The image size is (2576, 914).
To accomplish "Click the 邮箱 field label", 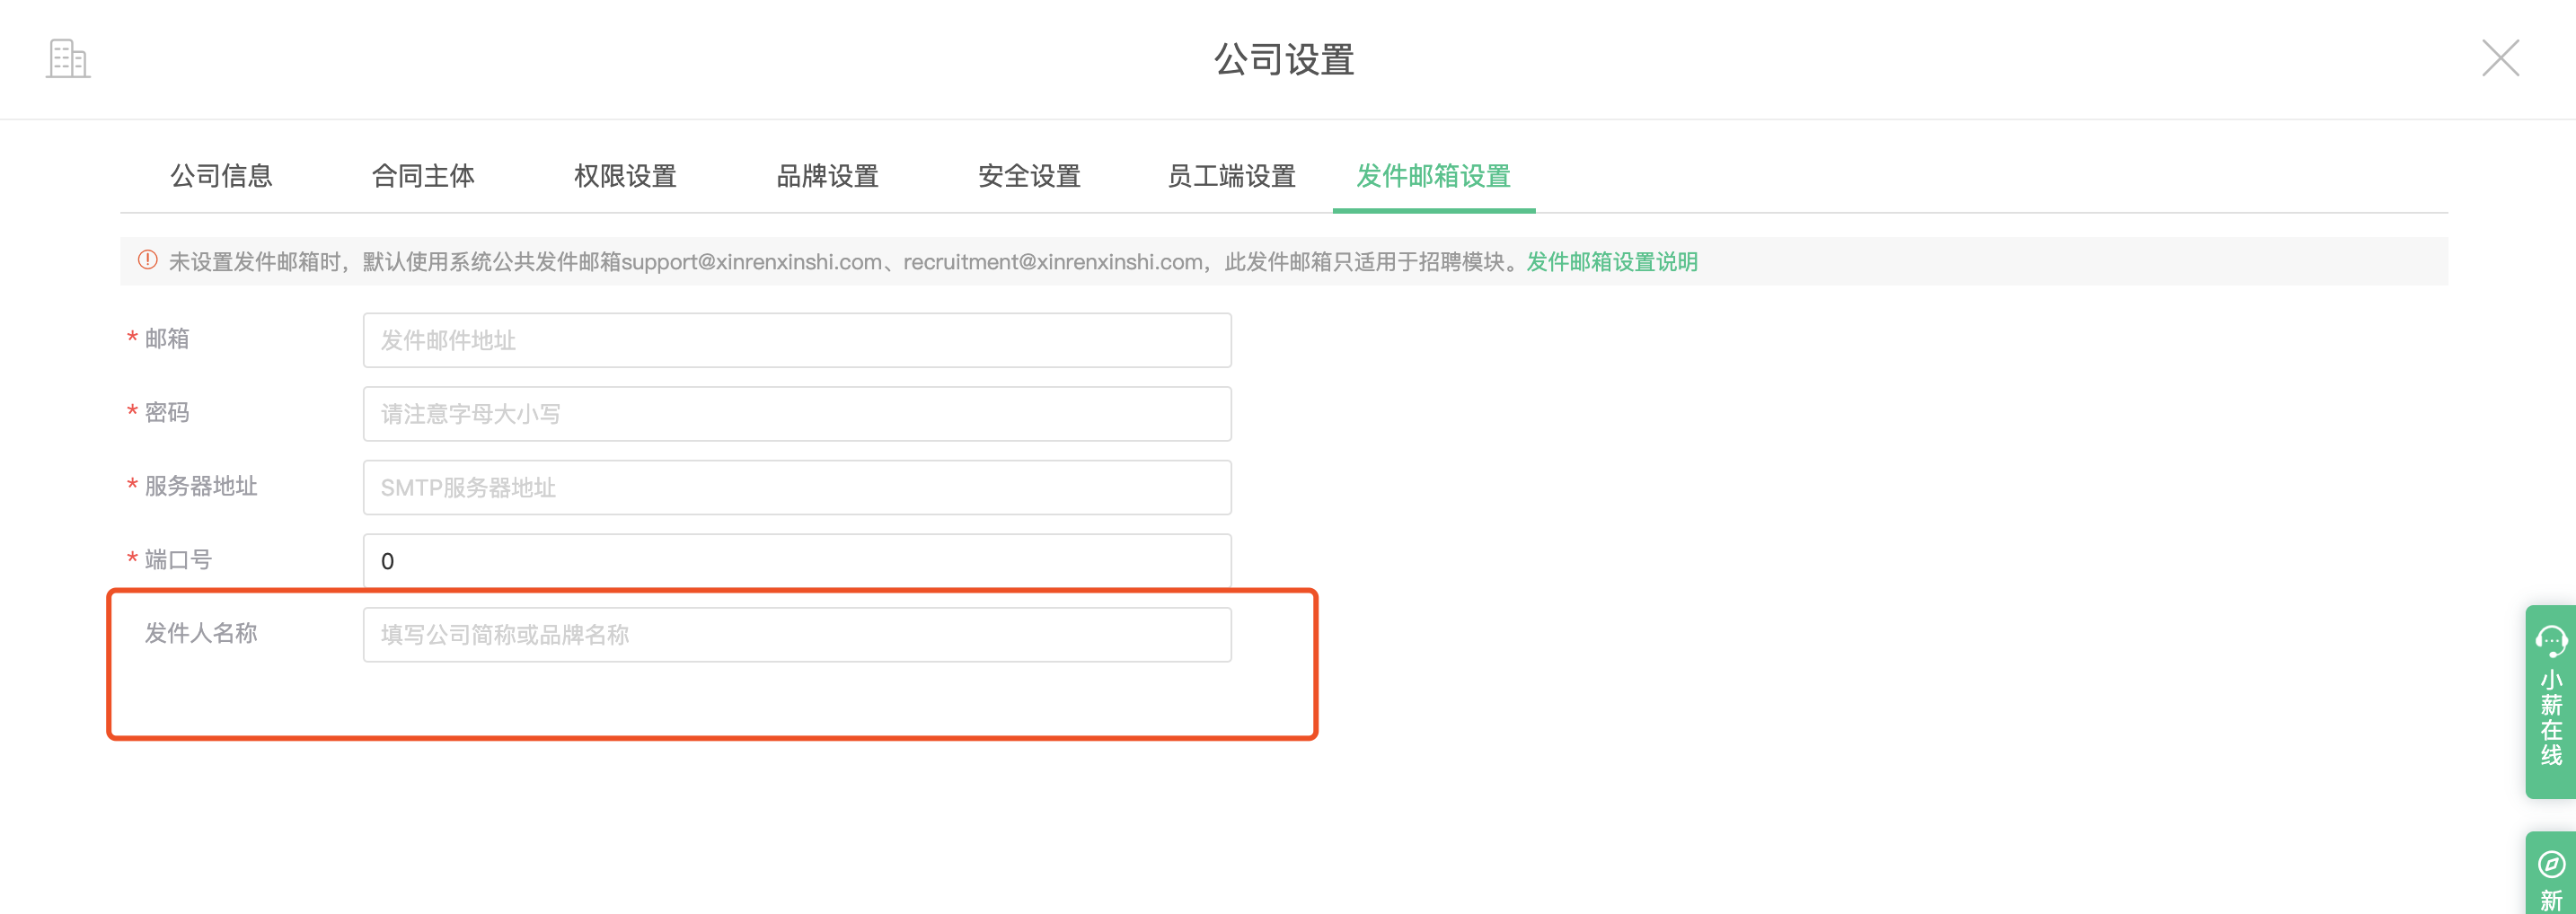I will (x=167, y=339).
